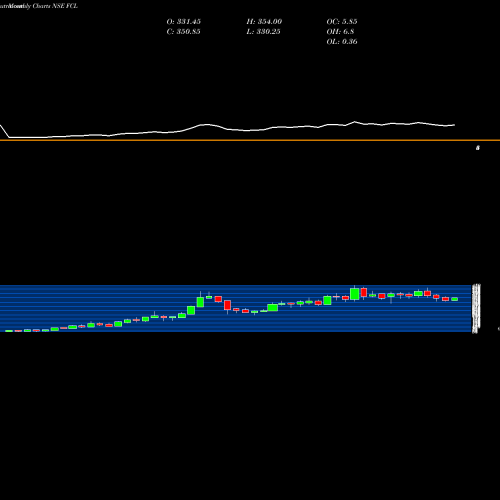Click the 'OH: 6.8' readout

pos(340,32)
